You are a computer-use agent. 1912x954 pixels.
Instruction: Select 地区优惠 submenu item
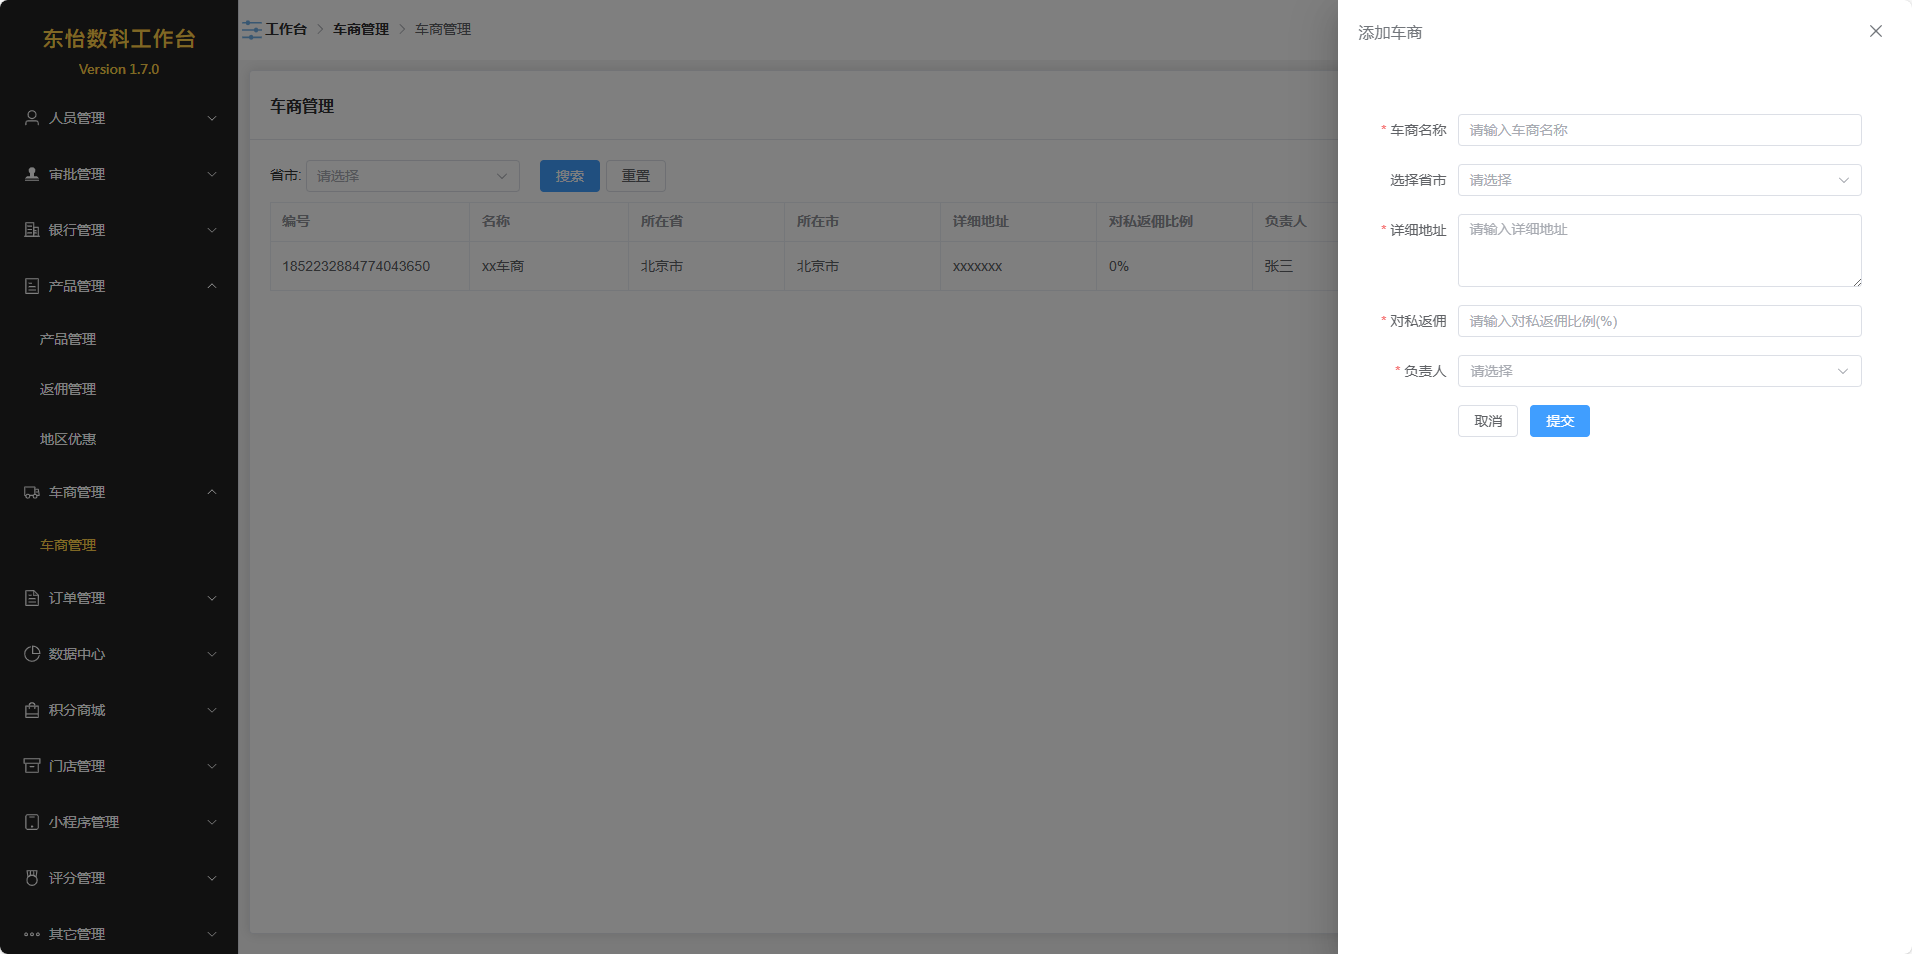tap(68, 439)
